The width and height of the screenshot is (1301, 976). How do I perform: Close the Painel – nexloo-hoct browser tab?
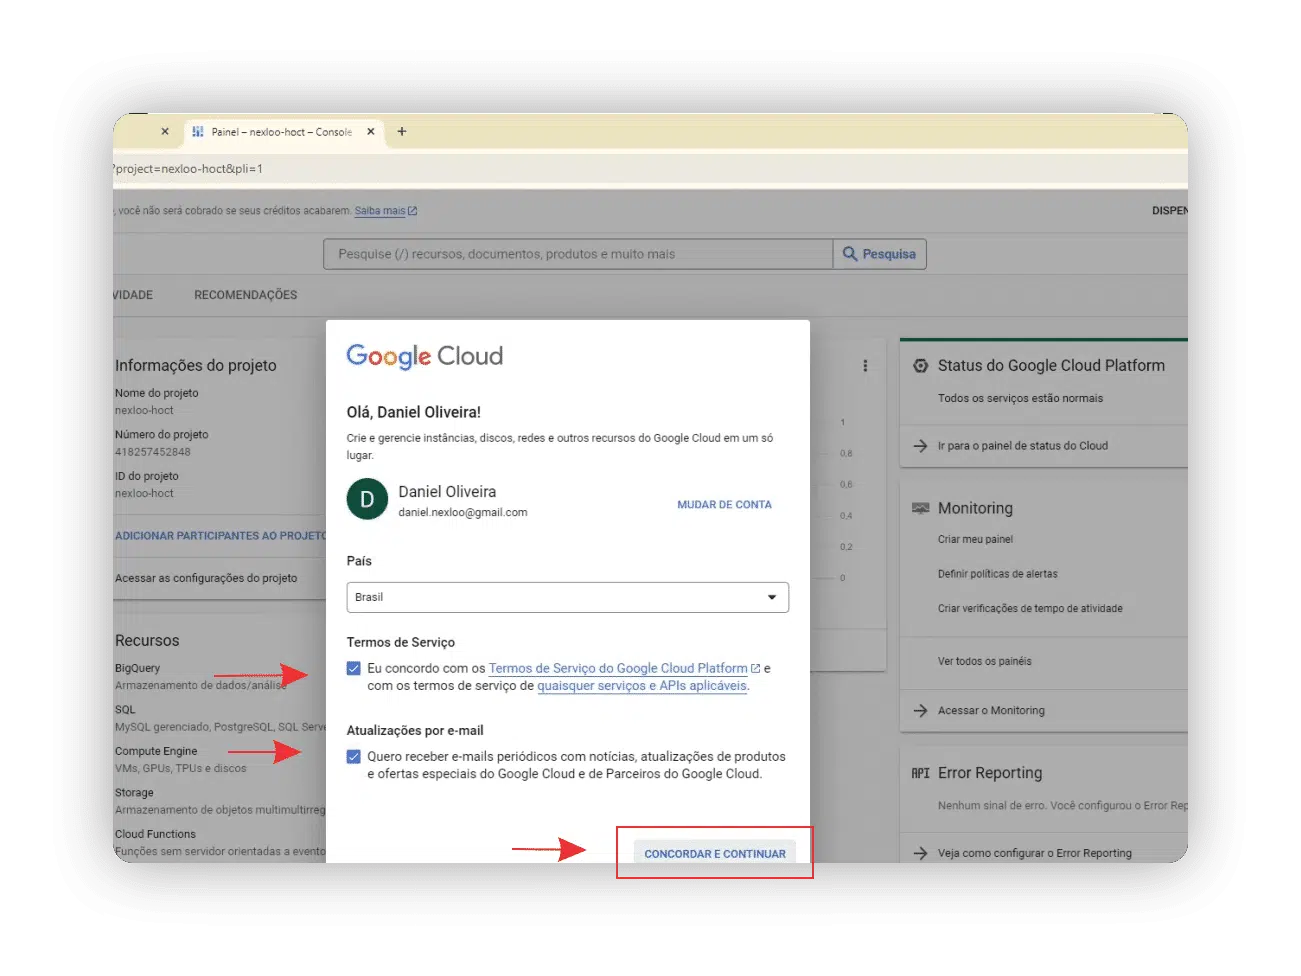pyautogui.click(x=370, y=131)
